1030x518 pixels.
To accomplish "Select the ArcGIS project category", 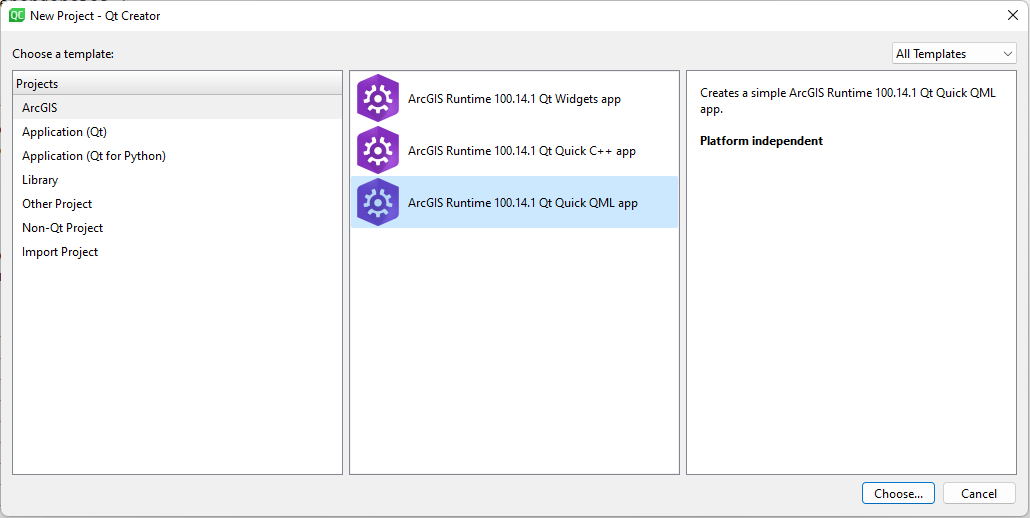I will 177,108.
